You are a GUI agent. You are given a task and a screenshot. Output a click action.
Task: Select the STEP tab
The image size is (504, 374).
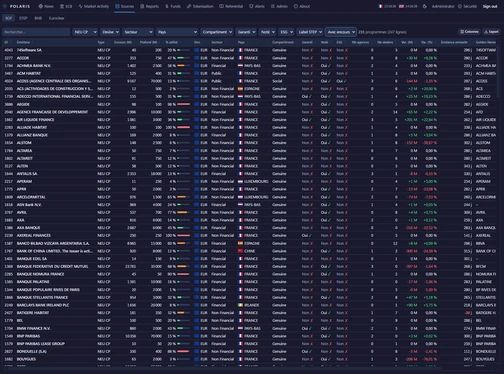pos(23,18)
